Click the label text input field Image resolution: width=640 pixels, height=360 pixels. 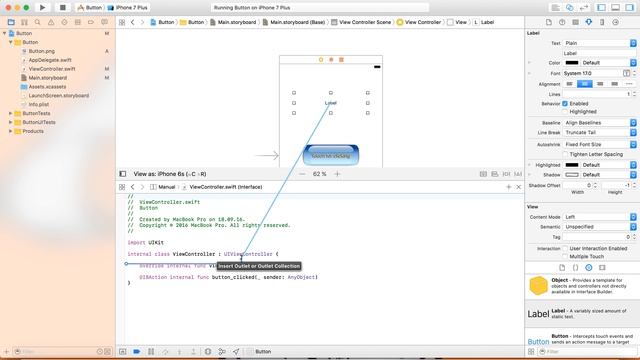(x=599, y=53)
